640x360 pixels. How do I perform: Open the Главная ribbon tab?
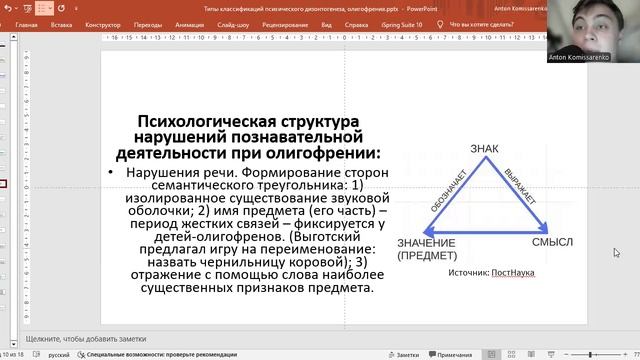click(x=27, y=25)
